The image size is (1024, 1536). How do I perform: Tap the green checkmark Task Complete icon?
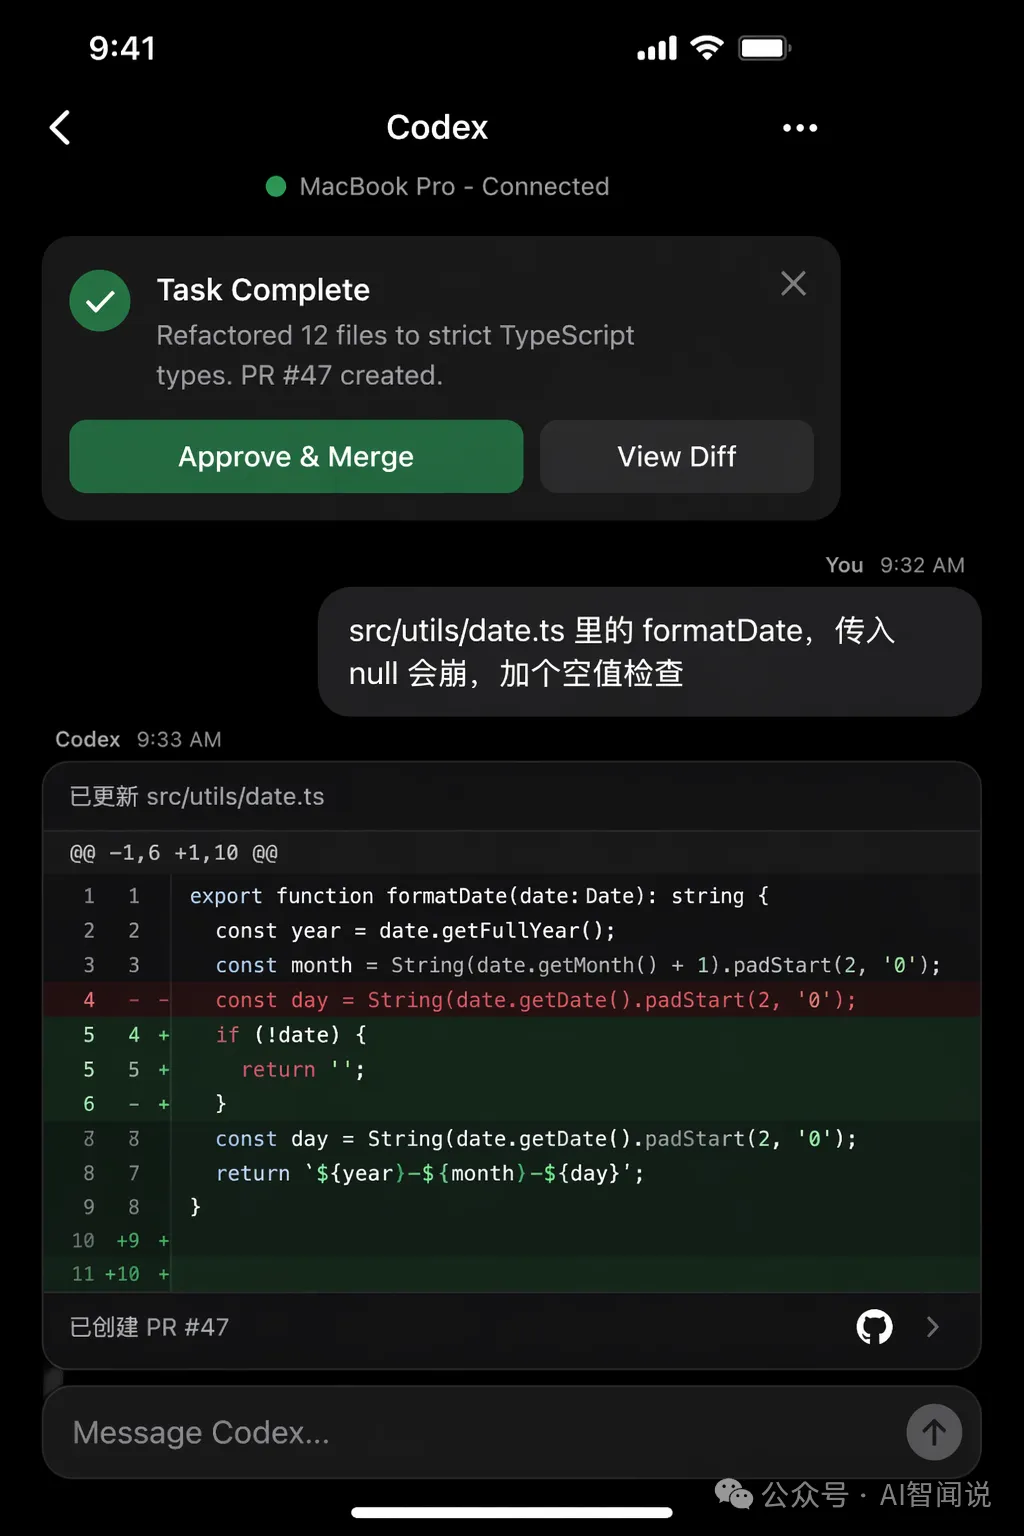(100, 300)
